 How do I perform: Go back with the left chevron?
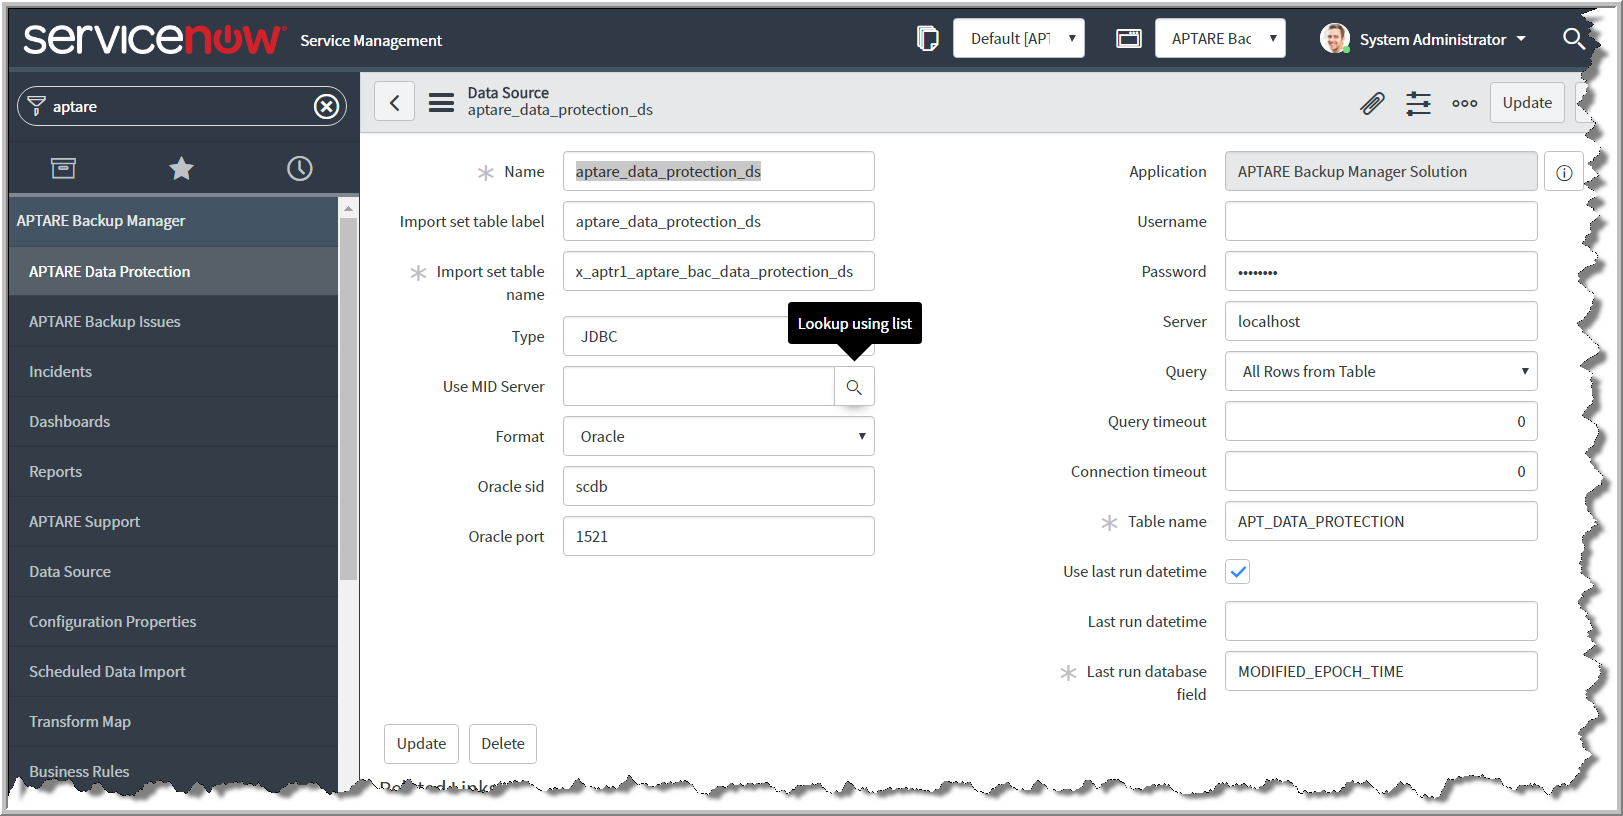click(x=395, y=102)
